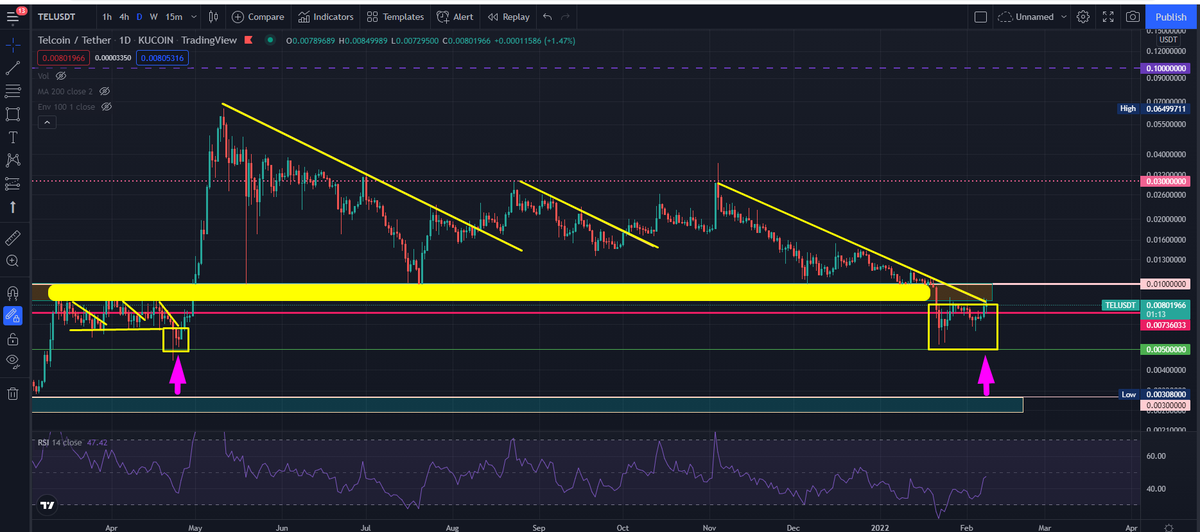Screen dimensions: 1200x532
Task: Create an Alert
Action: click(x=454, y=17)
